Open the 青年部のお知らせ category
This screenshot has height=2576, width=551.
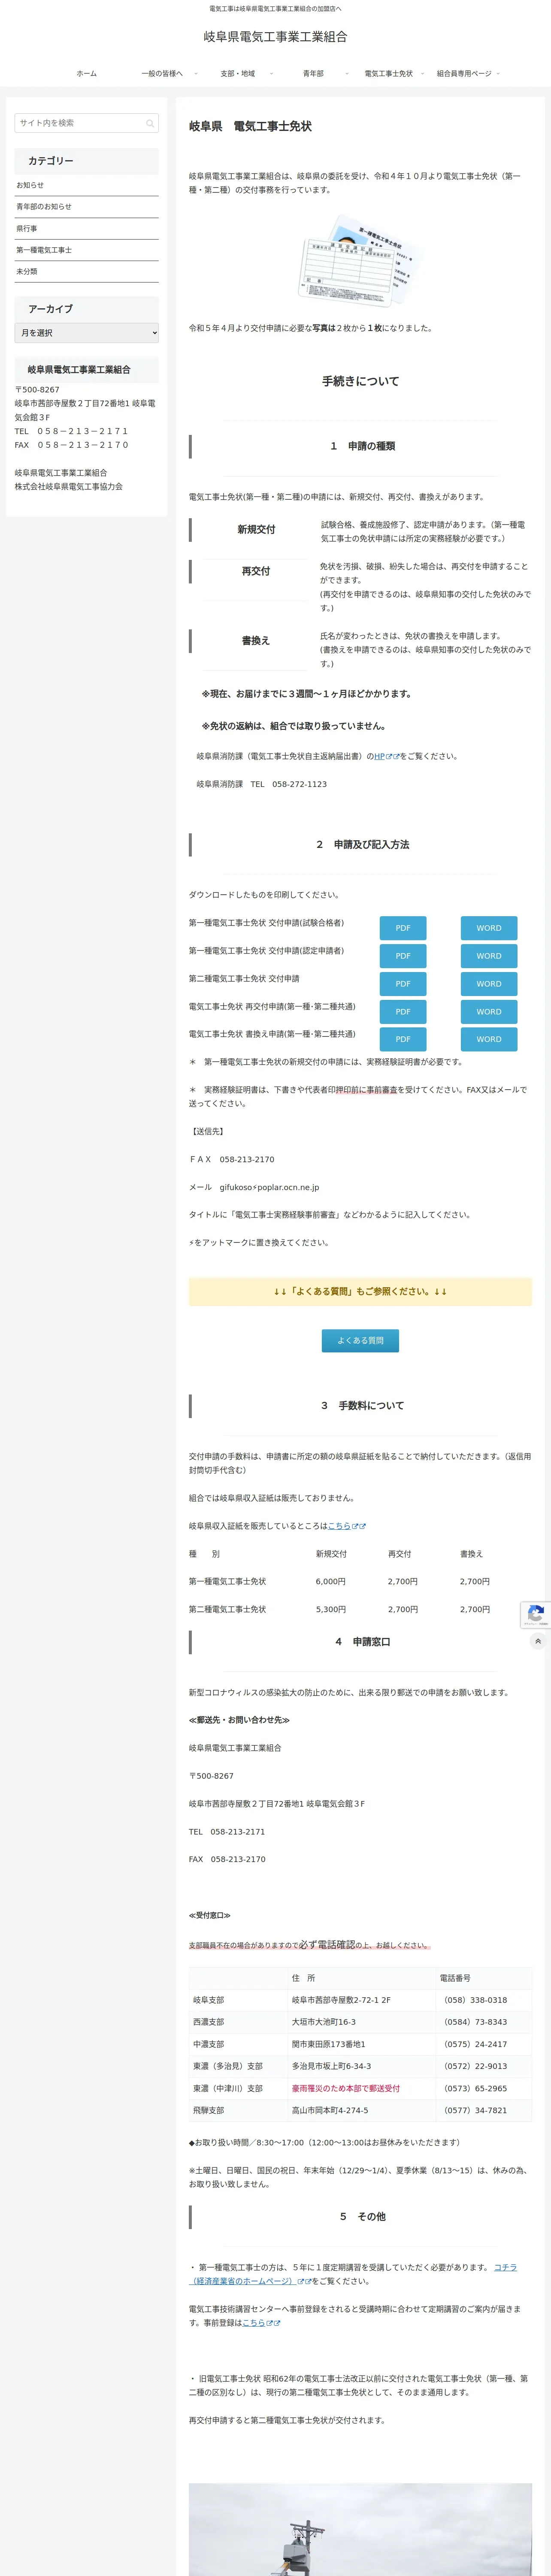pos(87,207)
